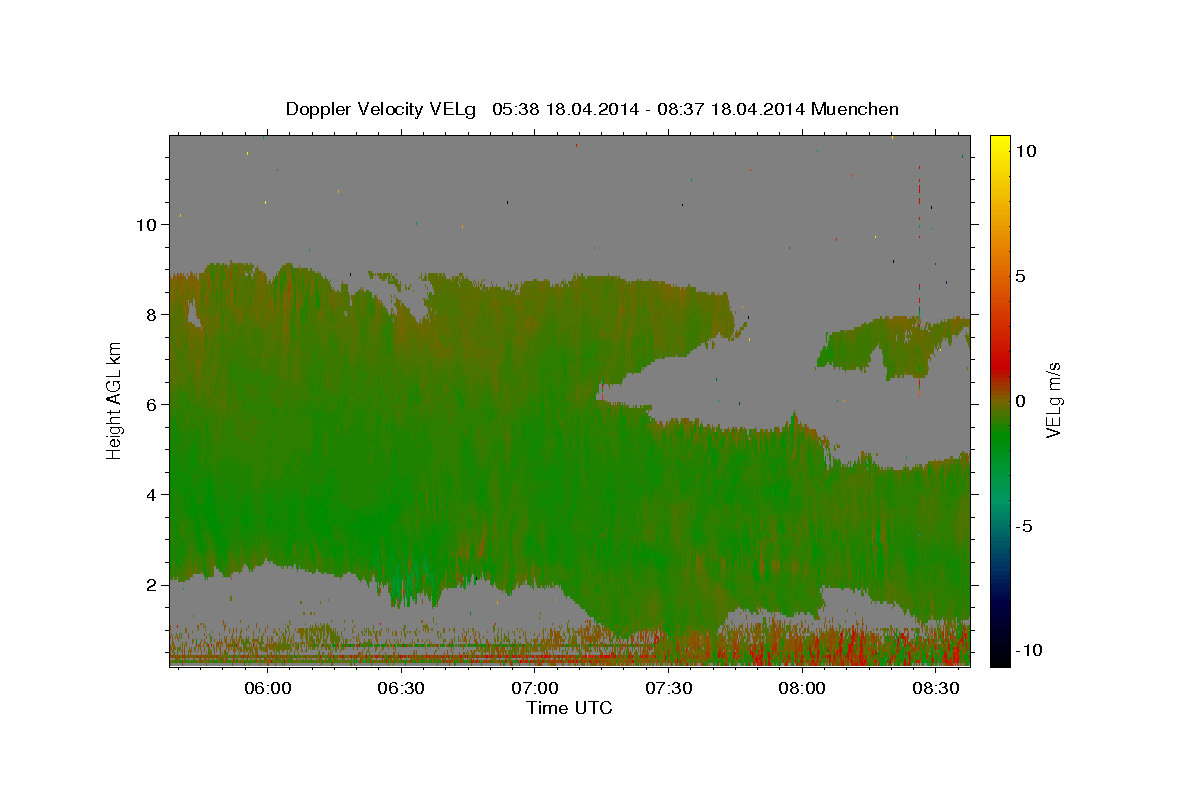The image size is (1200, 800).
Task: Click the 08:00 time tick label
Action: (802, 689)
